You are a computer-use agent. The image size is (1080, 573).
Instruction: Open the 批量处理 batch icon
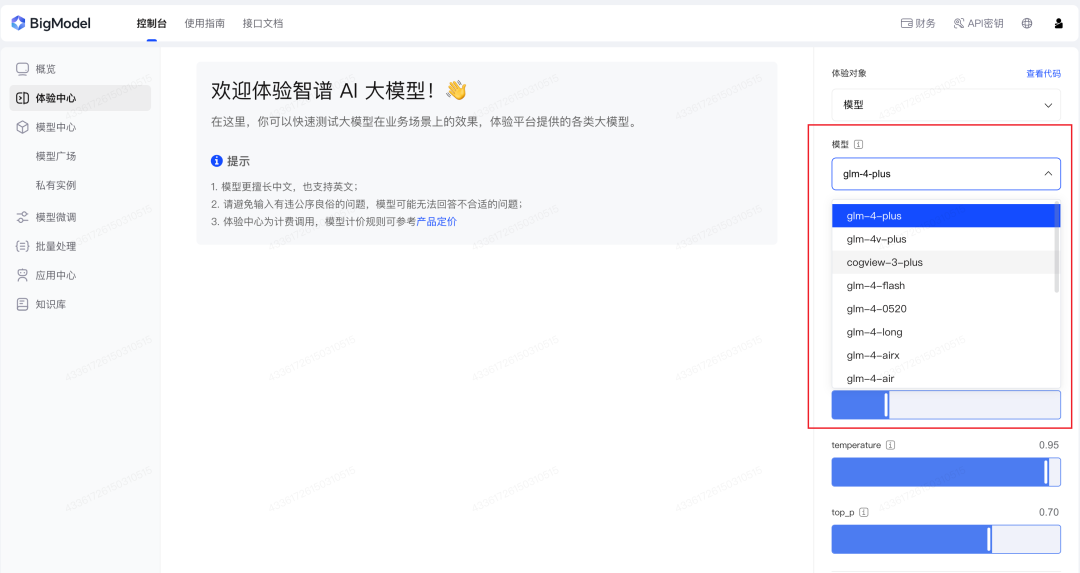[x=23, y=246]
